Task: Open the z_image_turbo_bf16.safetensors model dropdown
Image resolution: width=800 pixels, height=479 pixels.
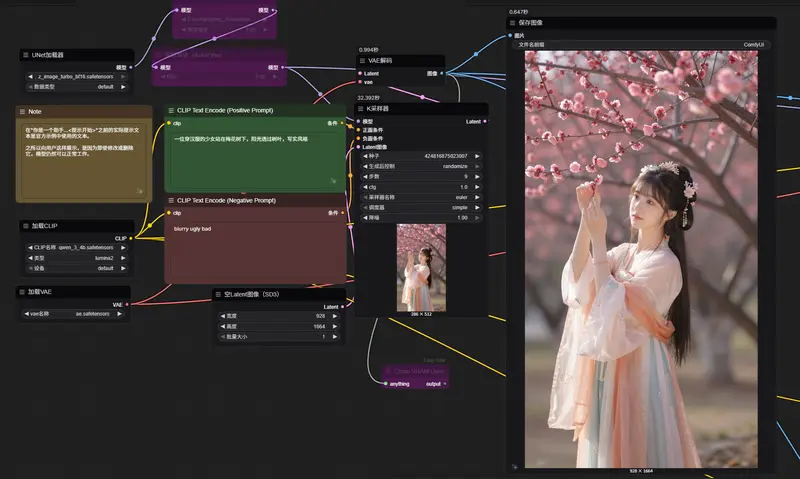Action: click(77, 77)
